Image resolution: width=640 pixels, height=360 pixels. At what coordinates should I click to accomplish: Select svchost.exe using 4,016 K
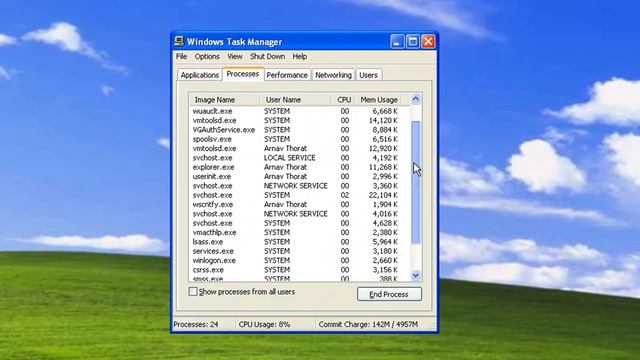[299, 214]
